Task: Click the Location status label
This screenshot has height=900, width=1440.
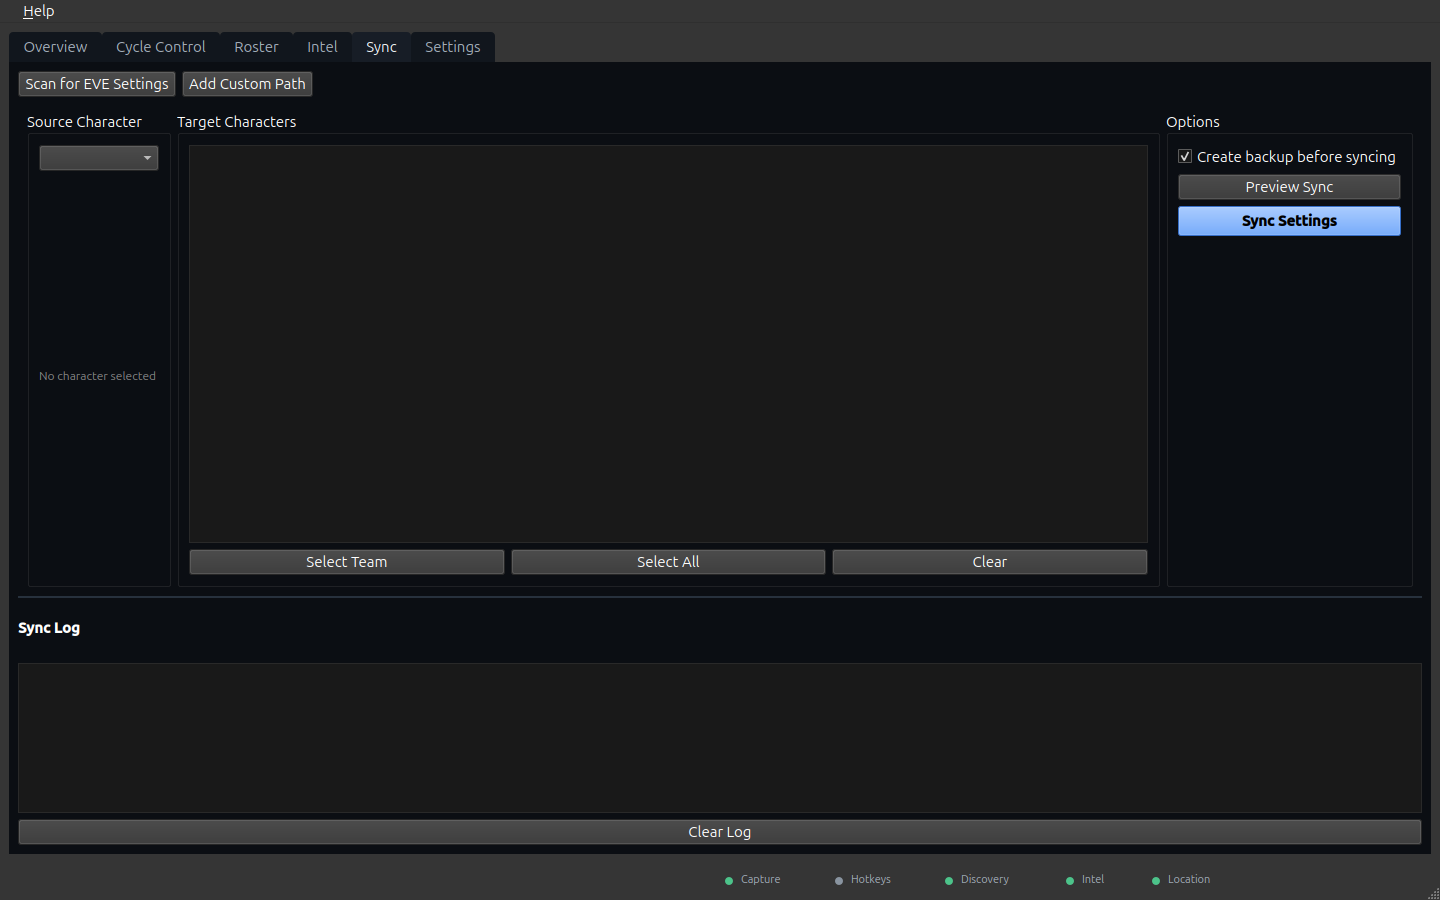Action: (x=1189, y=880)
